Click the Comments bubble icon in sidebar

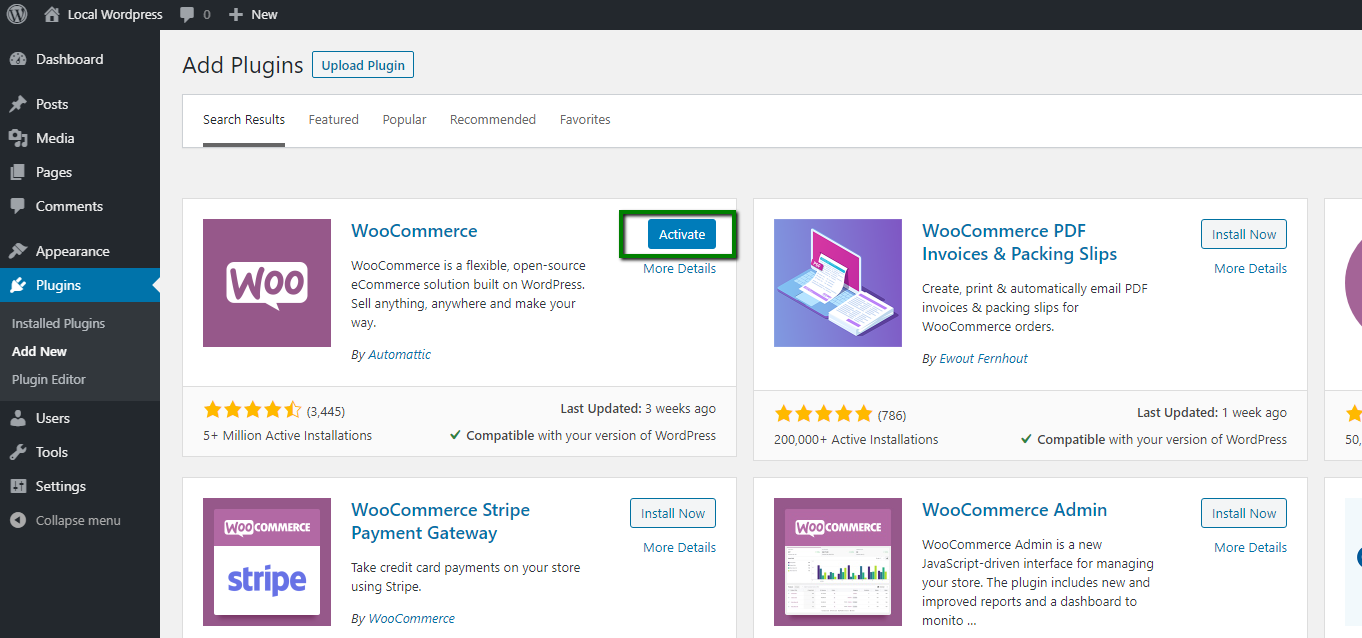click(x=18, y=206)
